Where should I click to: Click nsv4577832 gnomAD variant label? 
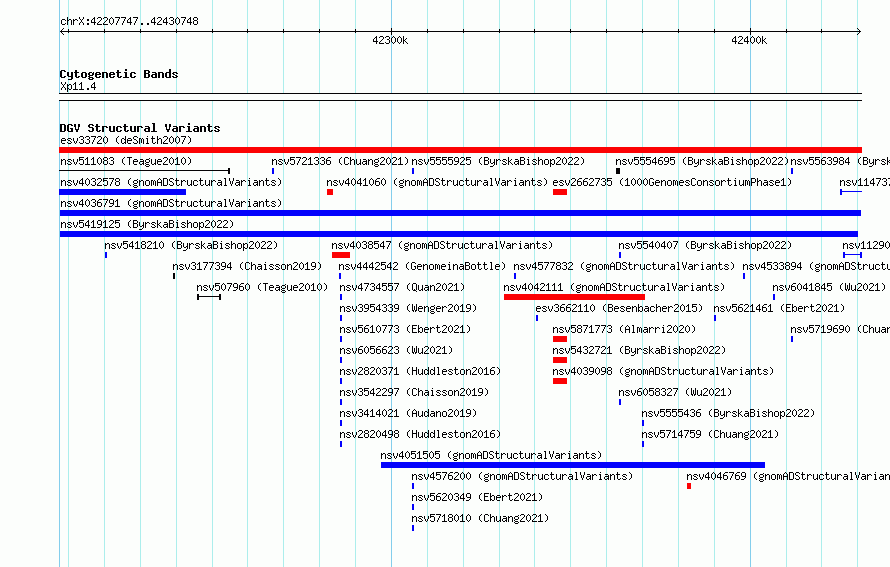[624, 266]
